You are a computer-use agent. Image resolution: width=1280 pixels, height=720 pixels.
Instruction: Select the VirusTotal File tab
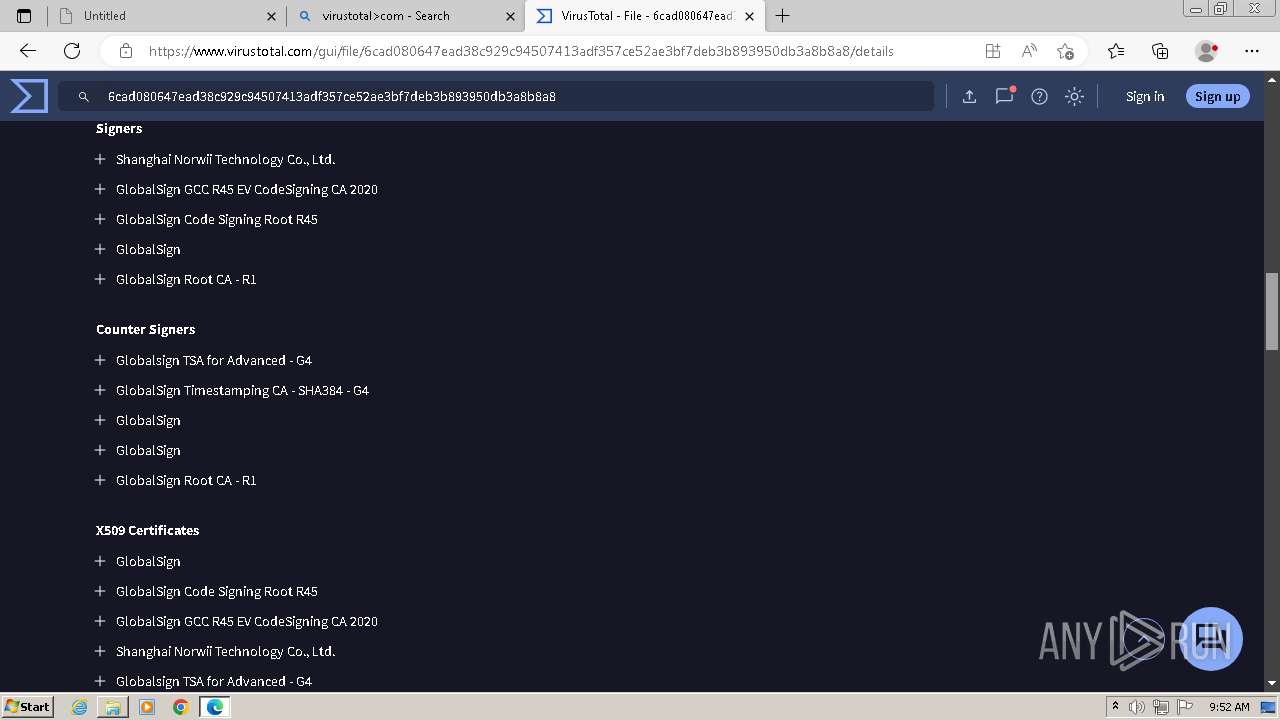click(x=645, y=16)
